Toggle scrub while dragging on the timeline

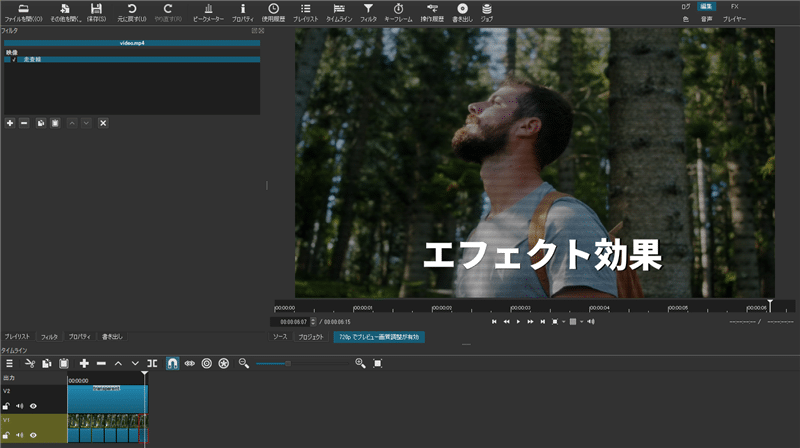(x=189, y=363)
